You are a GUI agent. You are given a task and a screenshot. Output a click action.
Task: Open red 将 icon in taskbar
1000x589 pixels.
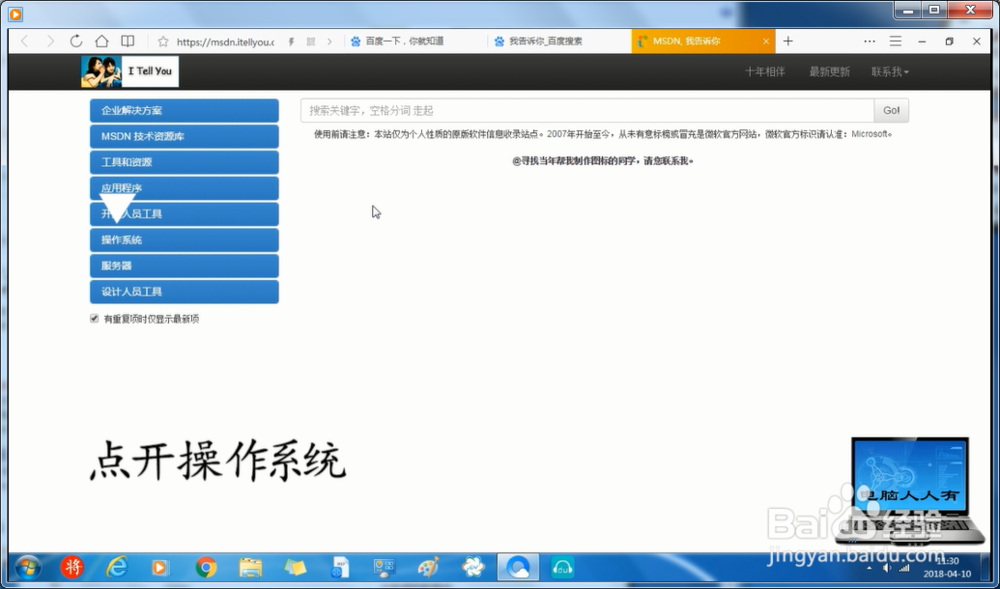[71, 567]
